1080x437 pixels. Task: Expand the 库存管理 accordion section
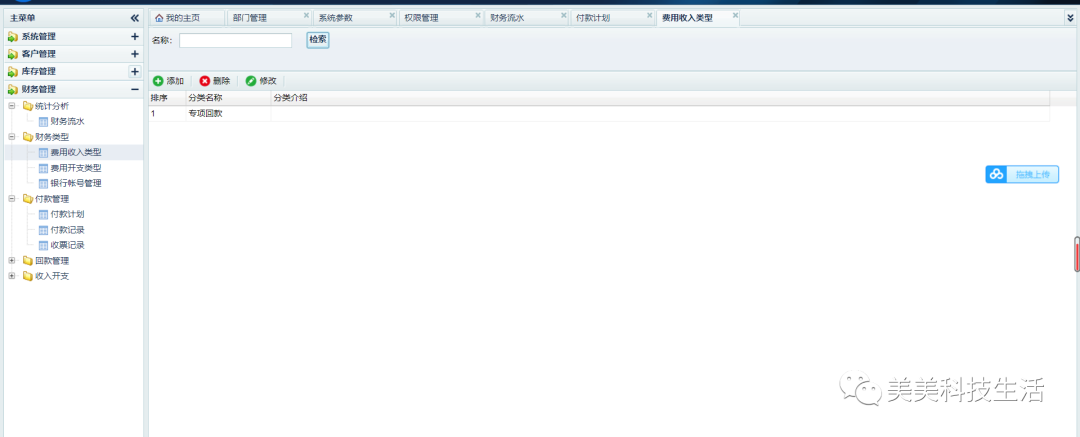[x=135, y=72]
